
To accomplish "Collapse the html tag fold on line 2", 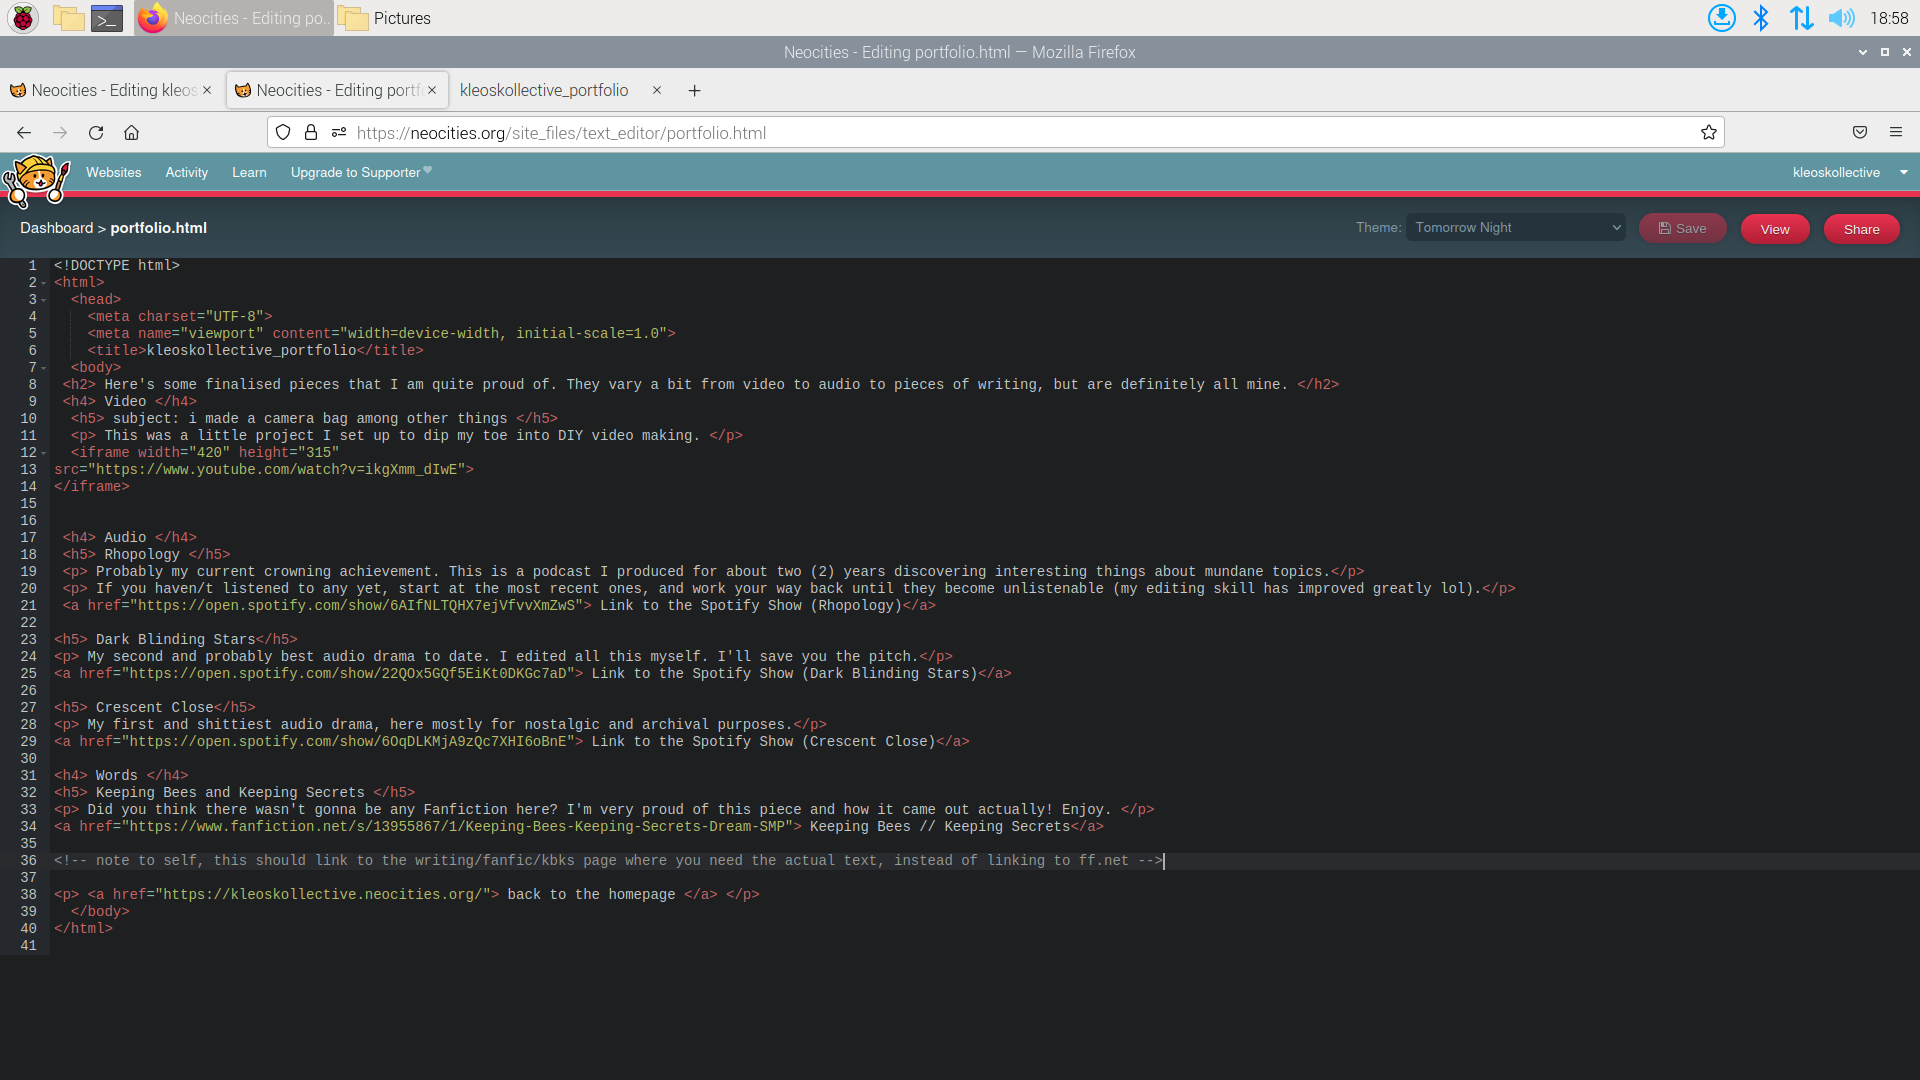I will coord(44,283).
